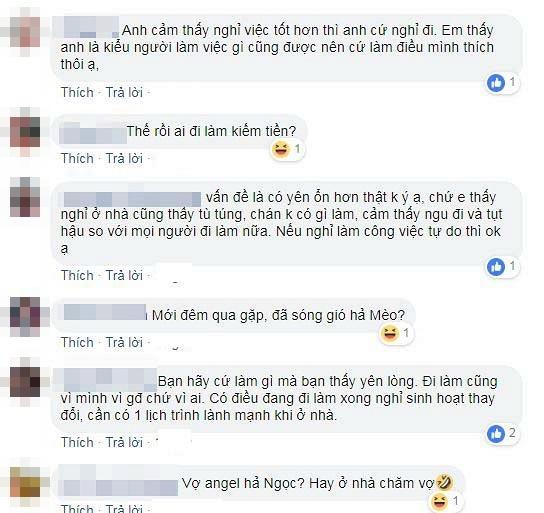
Task: Open avatar beside 'Mới đêm qua gặp' comment
Action: point(25,316)
